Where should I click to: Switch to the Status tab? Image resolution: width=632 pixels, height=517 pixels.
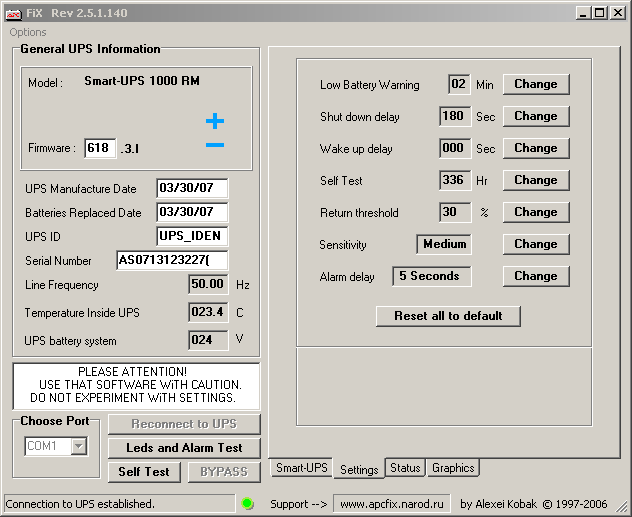(x=405, y=468)
